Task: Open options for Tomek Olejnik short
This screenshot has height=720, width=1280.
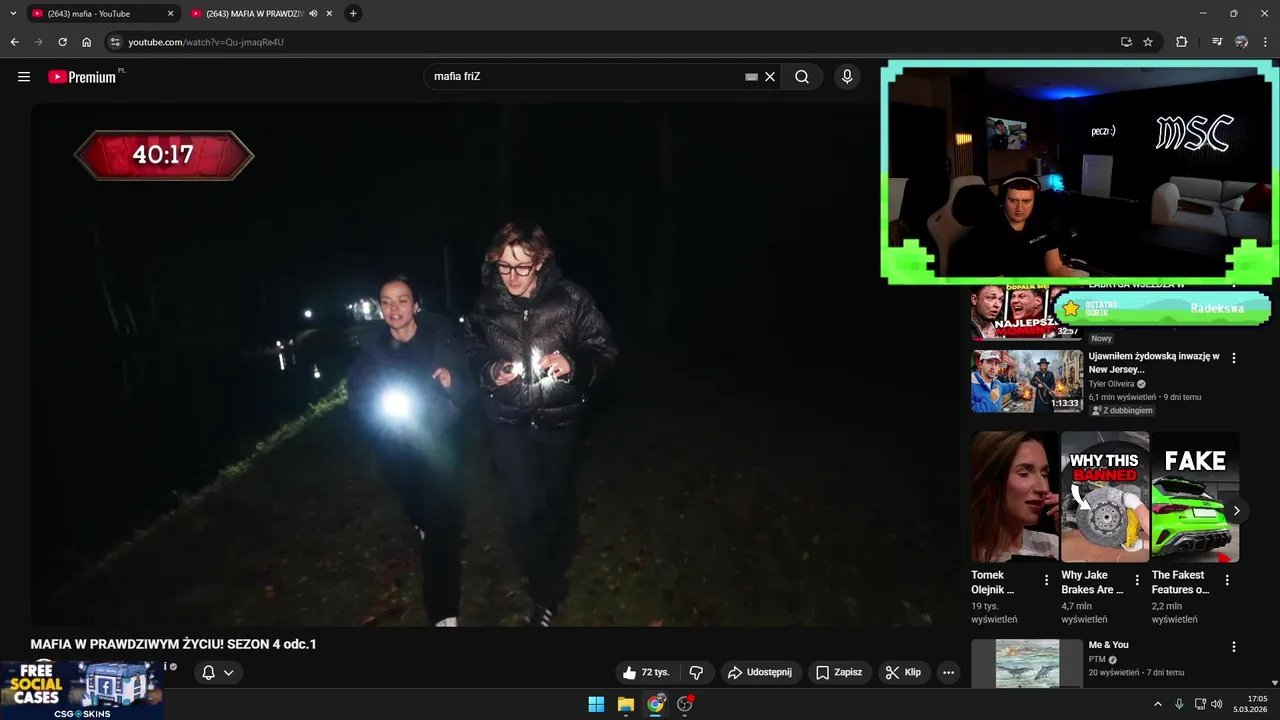Action: pyautogui.click(x=1047, y=580)
